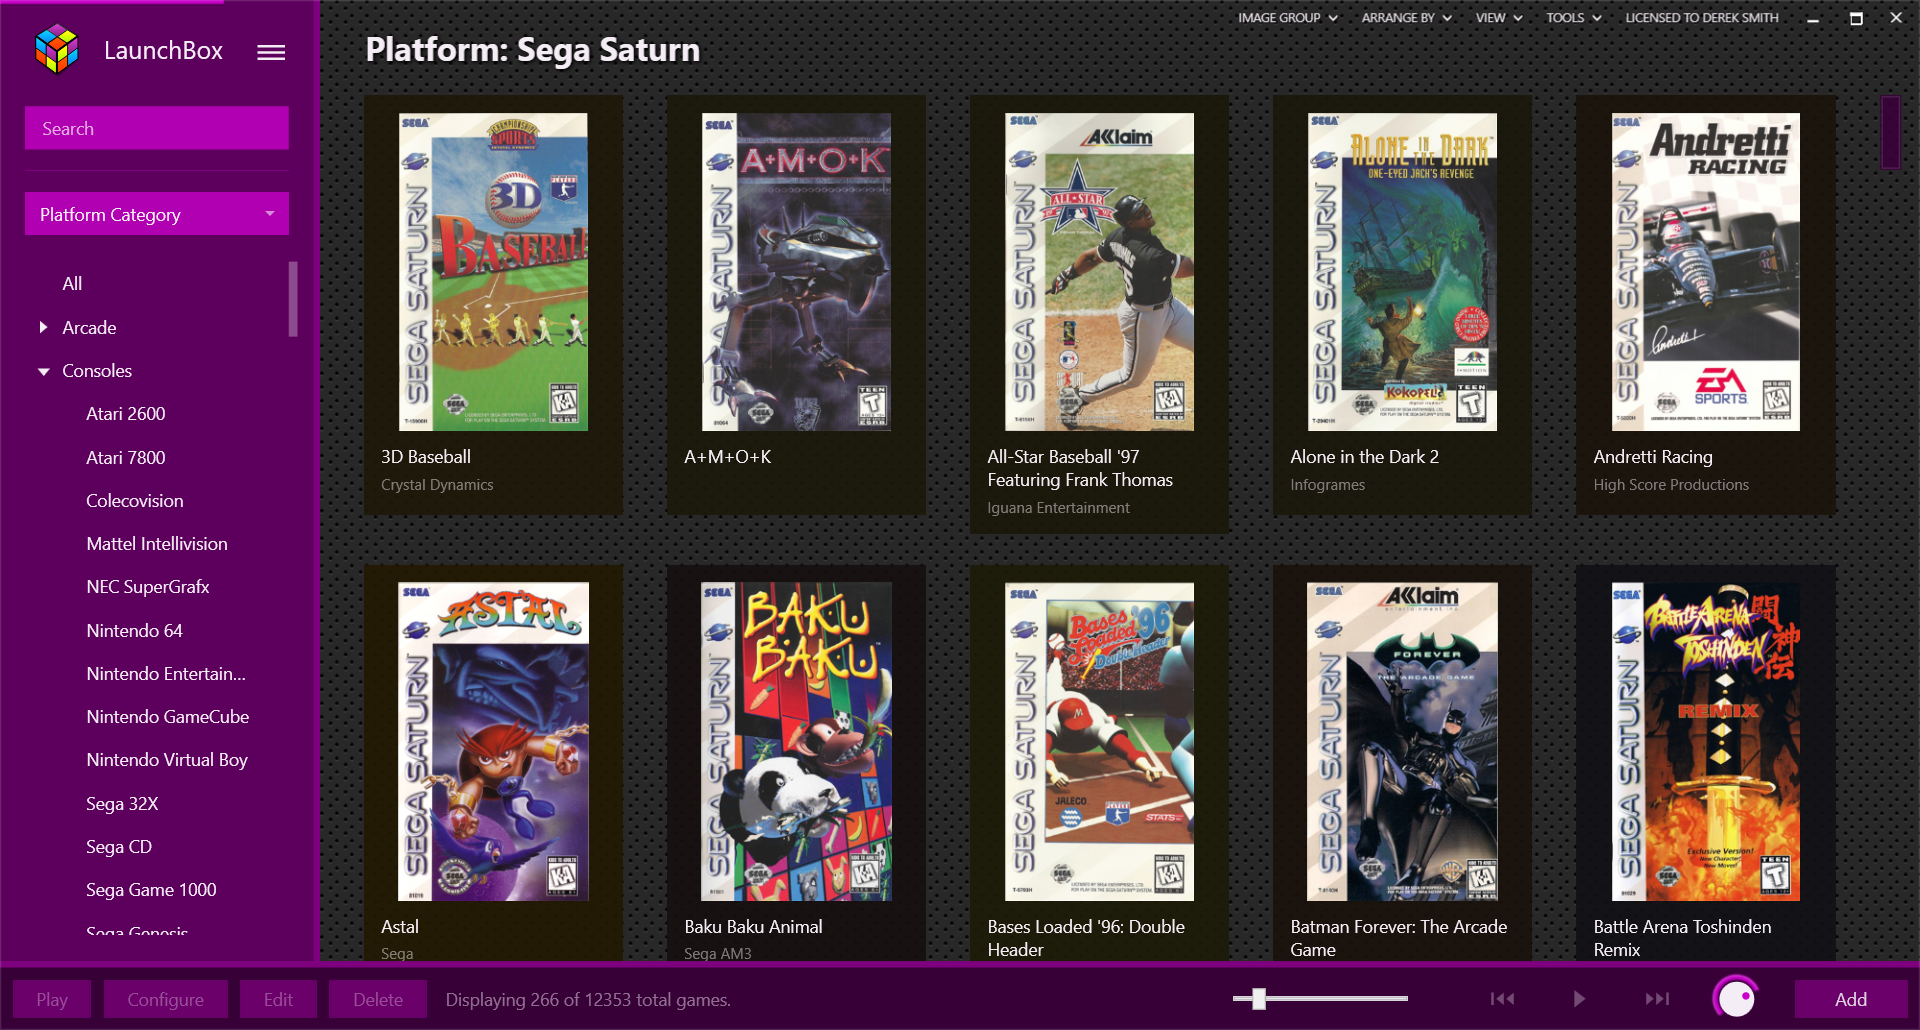The width and height of the screenshot is (1920, 1030).
Task: Select Bases Loaded '96 cover
Action: [x=1099, y=742]
